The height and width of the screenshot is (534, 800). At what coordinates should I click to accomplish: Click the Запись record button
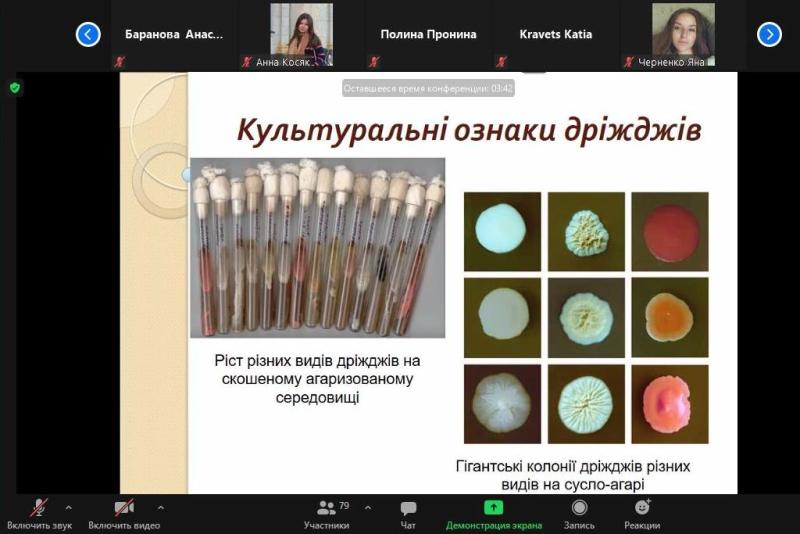point(579,514)
